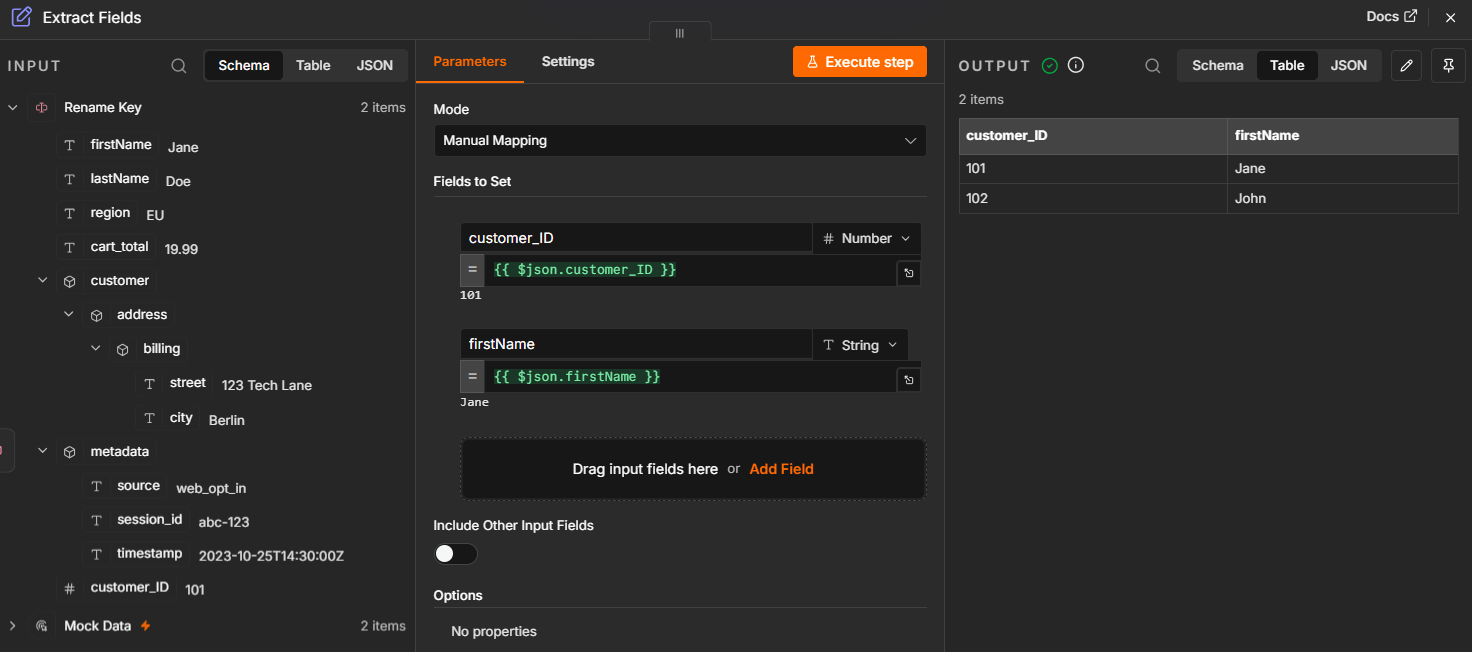Collapse the billing object

(96, 348)
